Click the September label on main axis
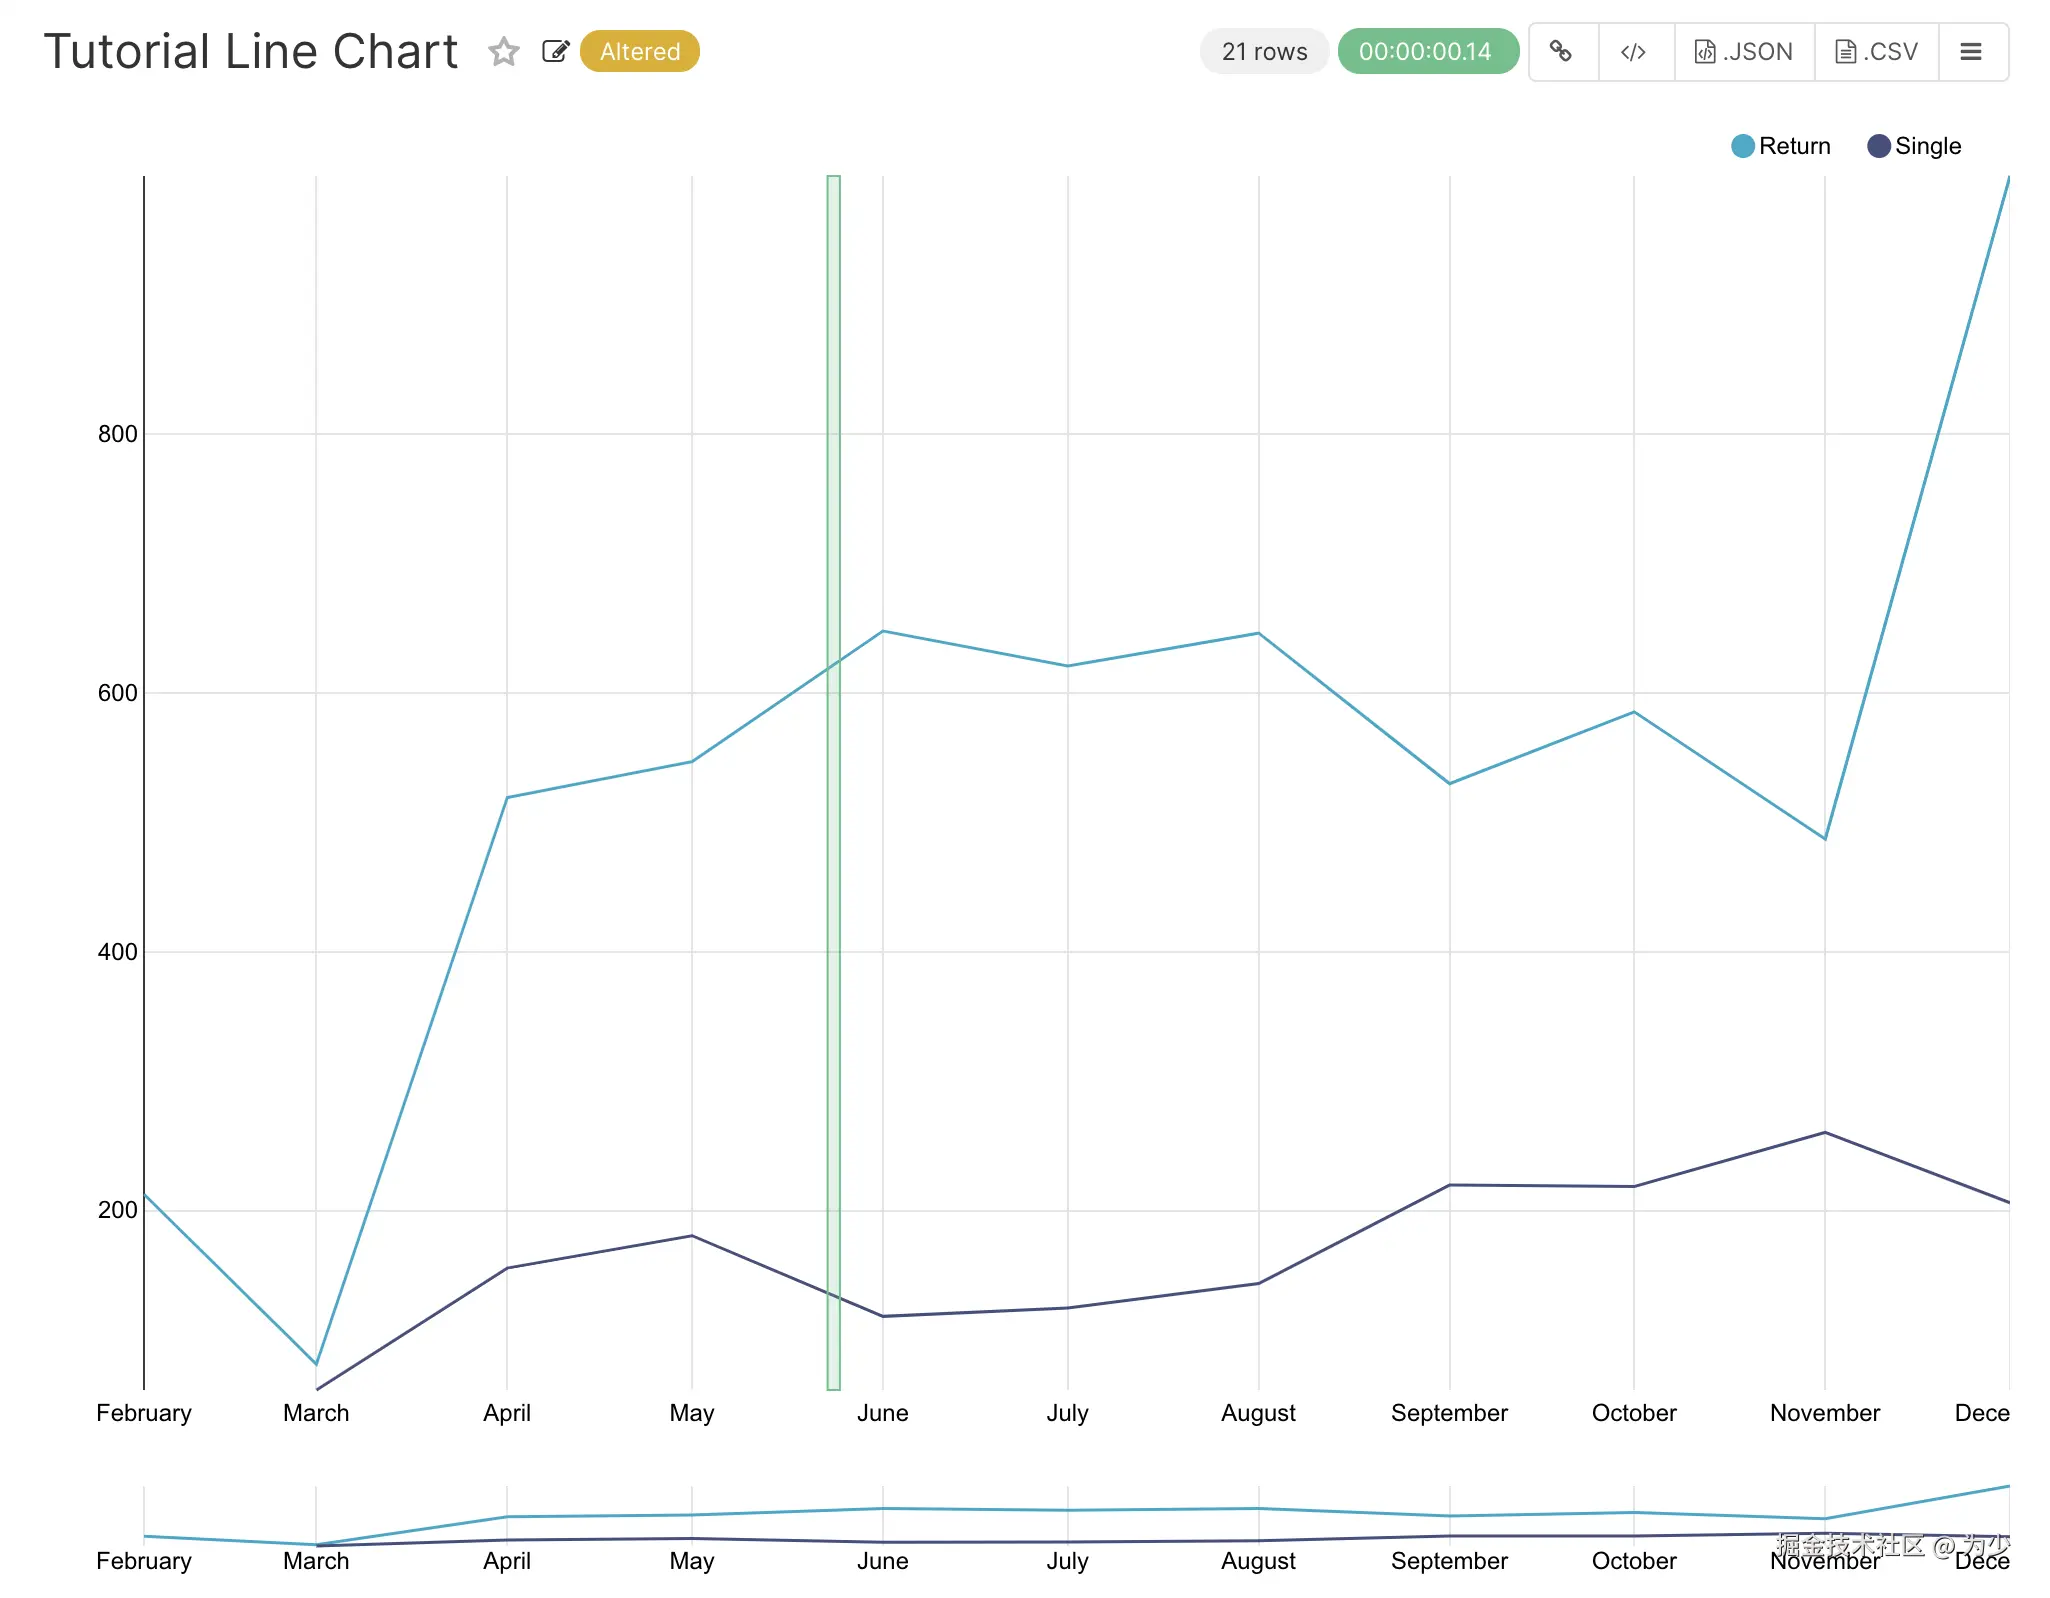The image size is (2050, 1598). tap(1449, 1413)
